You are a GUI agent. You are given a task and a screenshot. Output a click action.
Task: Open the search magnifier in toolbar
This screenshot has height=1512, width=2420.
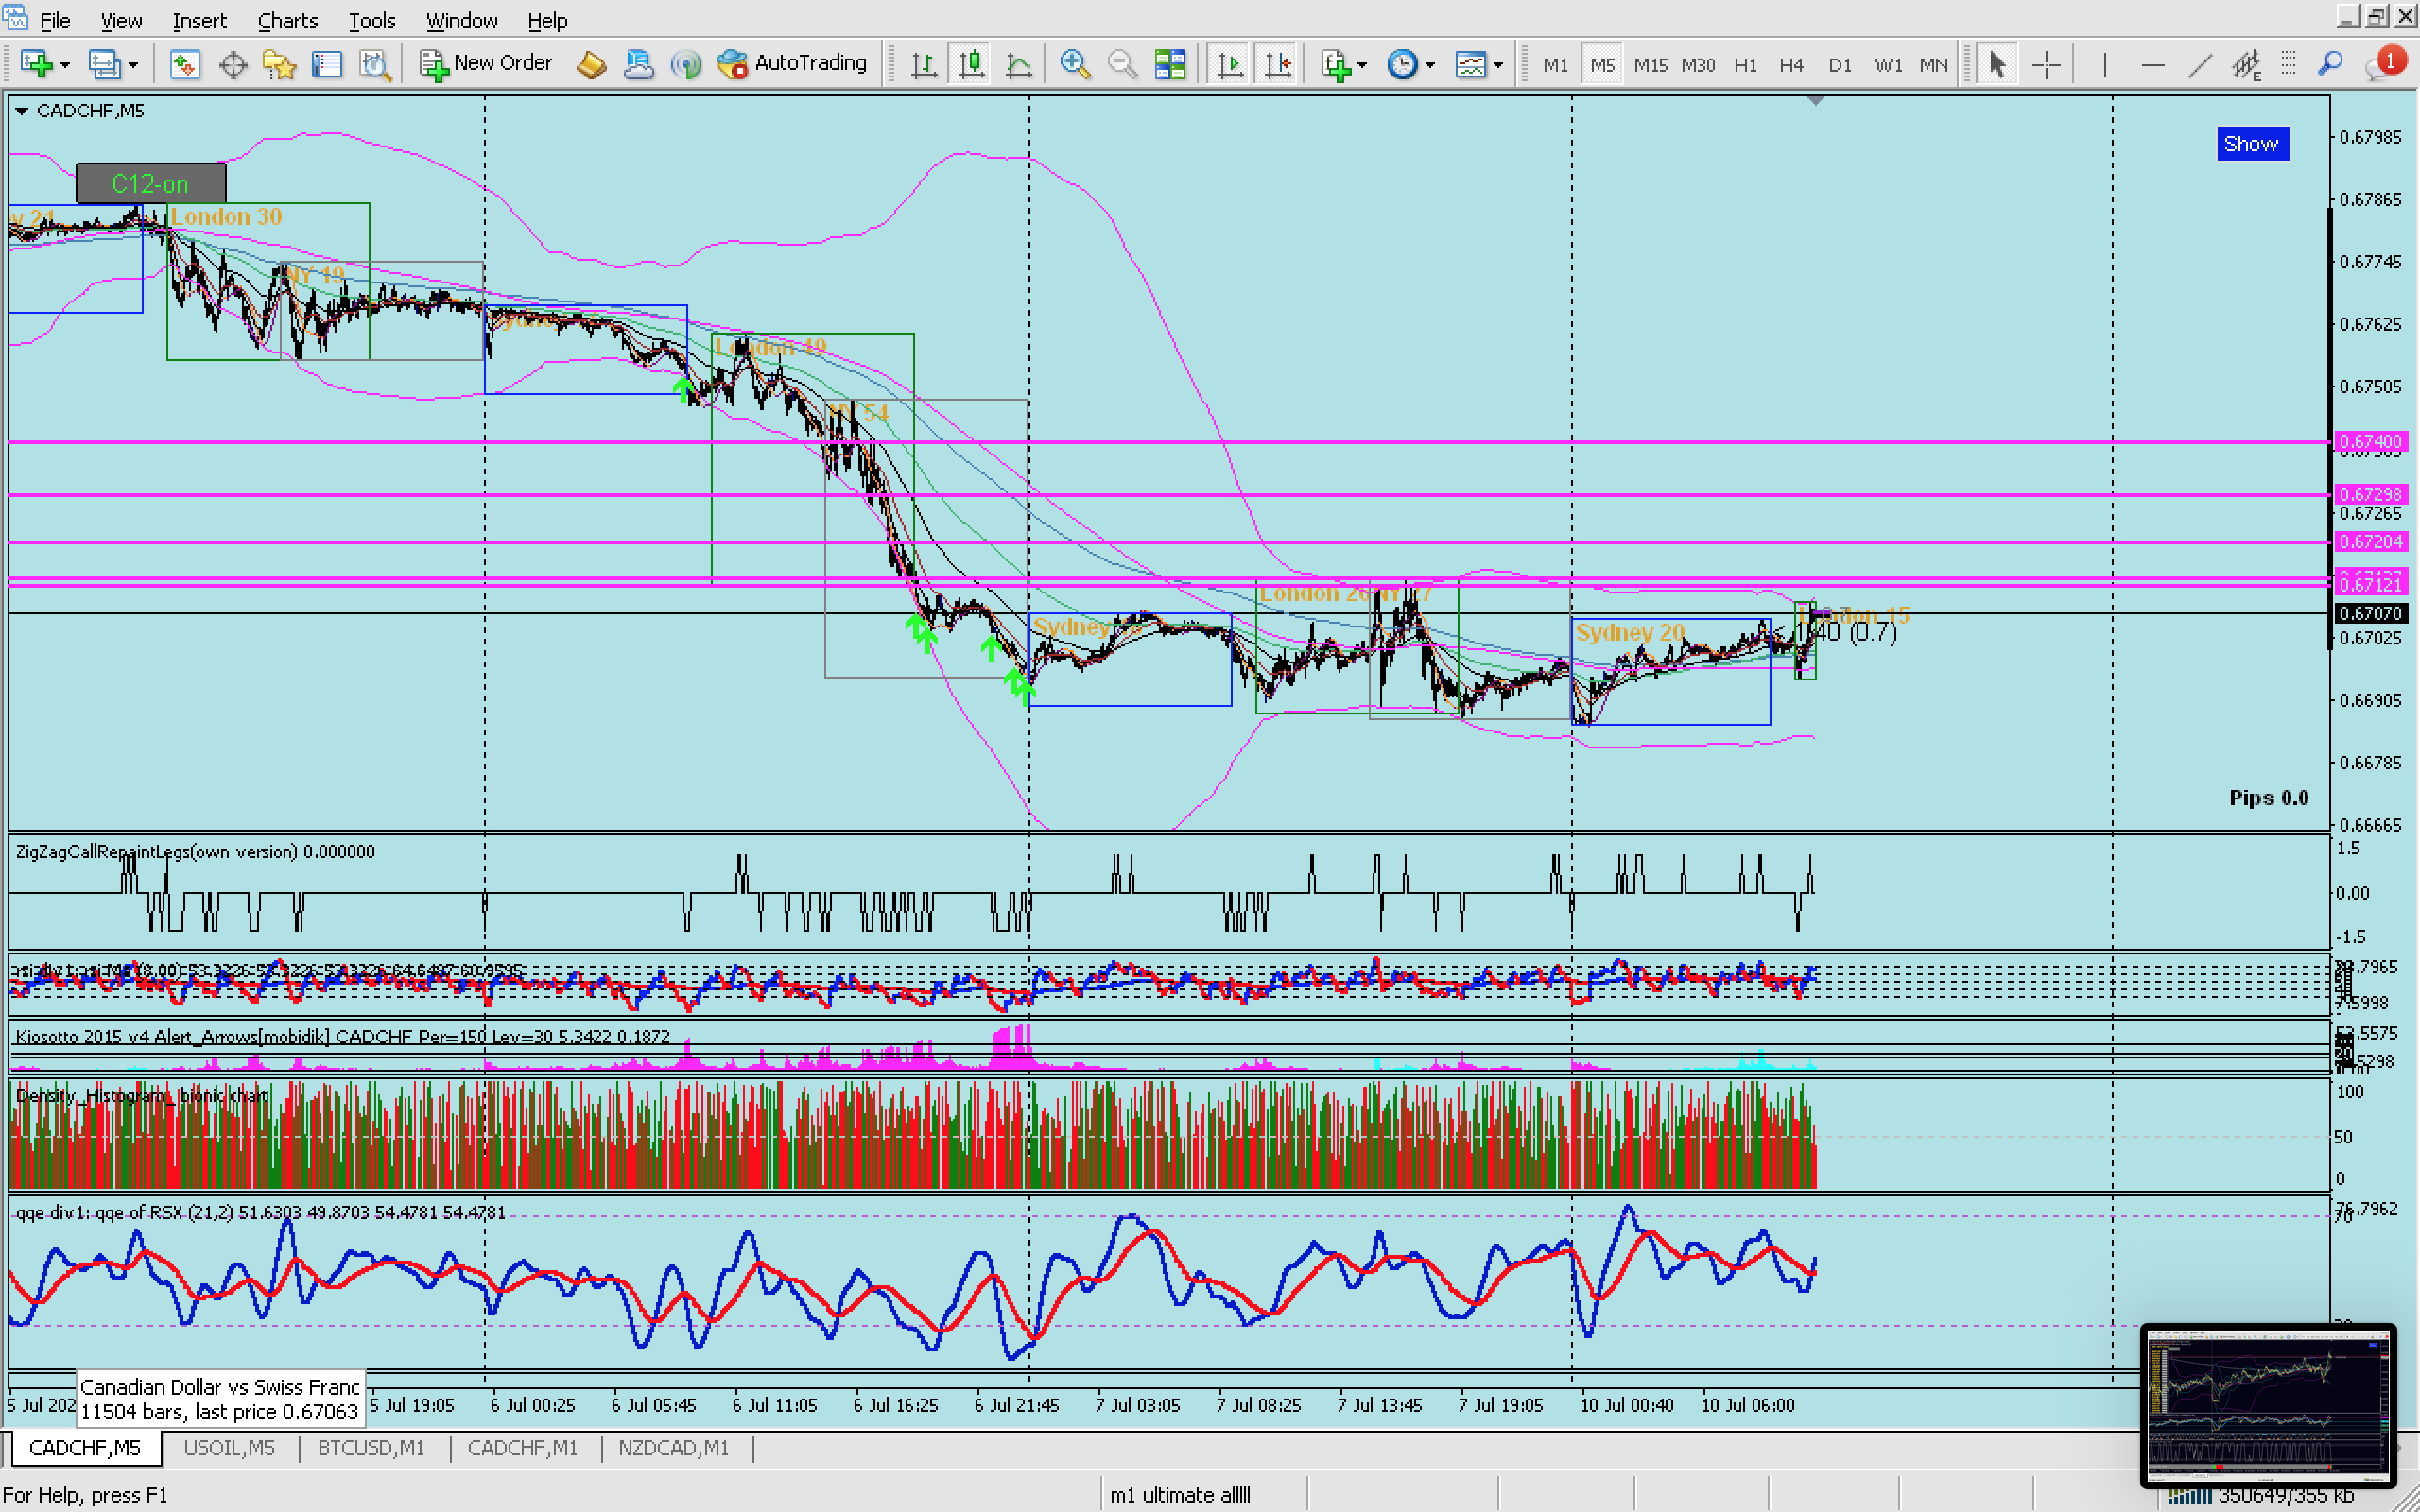[x=2330, y=65]
